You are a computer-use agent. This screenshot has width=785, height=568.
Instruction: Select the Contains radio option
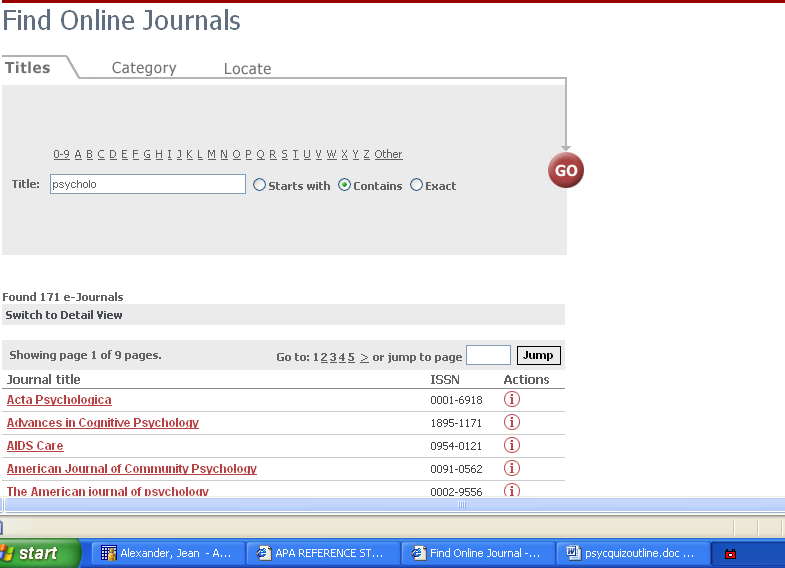(345, 185)
